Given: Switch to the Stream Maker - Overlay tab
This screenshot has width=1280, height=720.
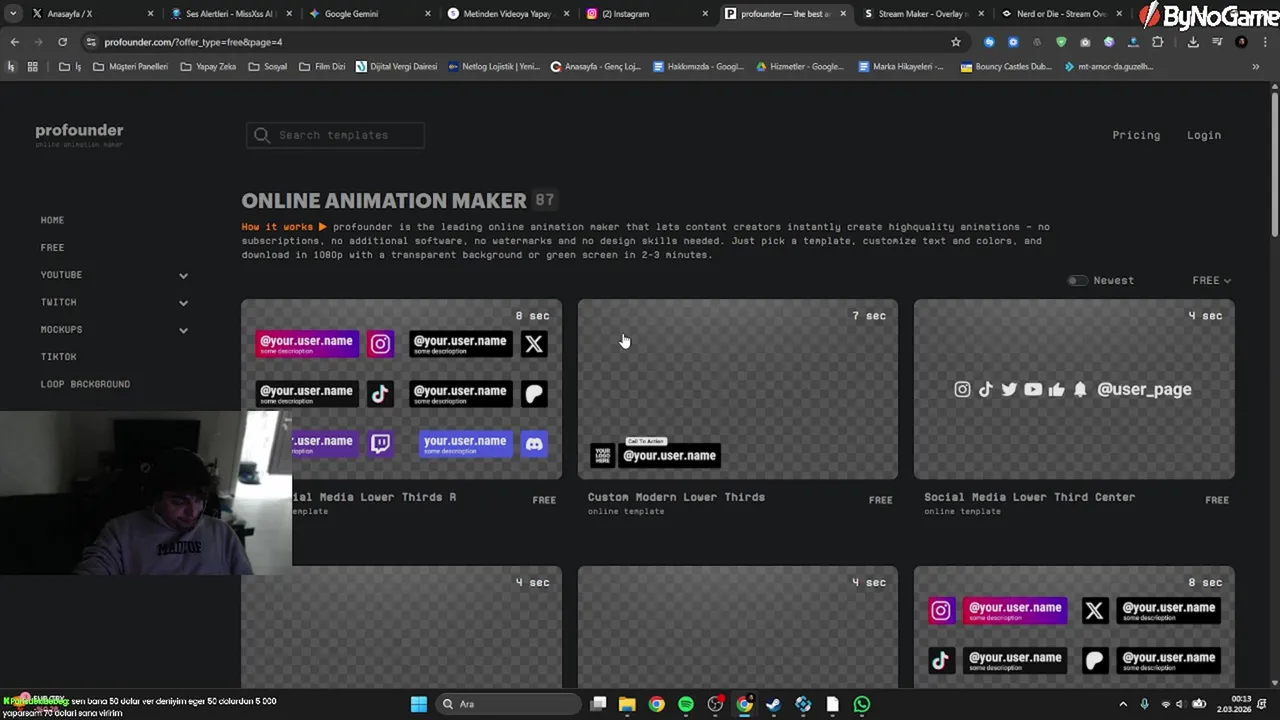Looking at the screenshot, I should pos(922,14).
